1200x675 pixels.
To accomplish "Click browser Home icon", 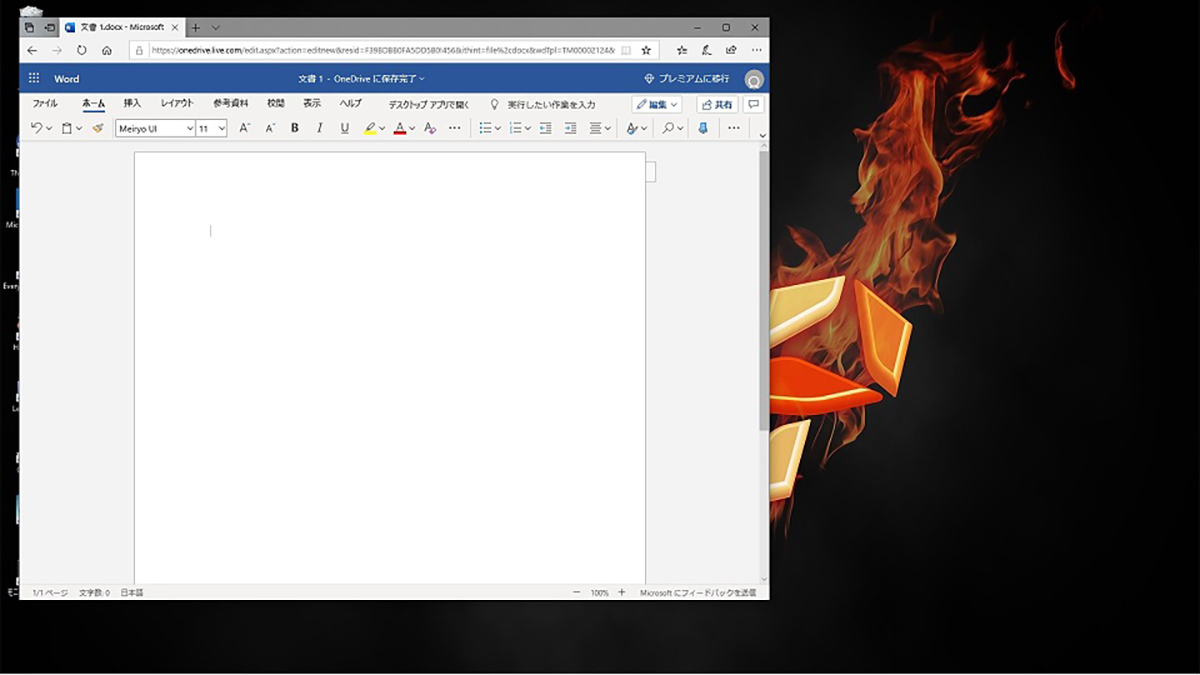I will click(107, 49).
